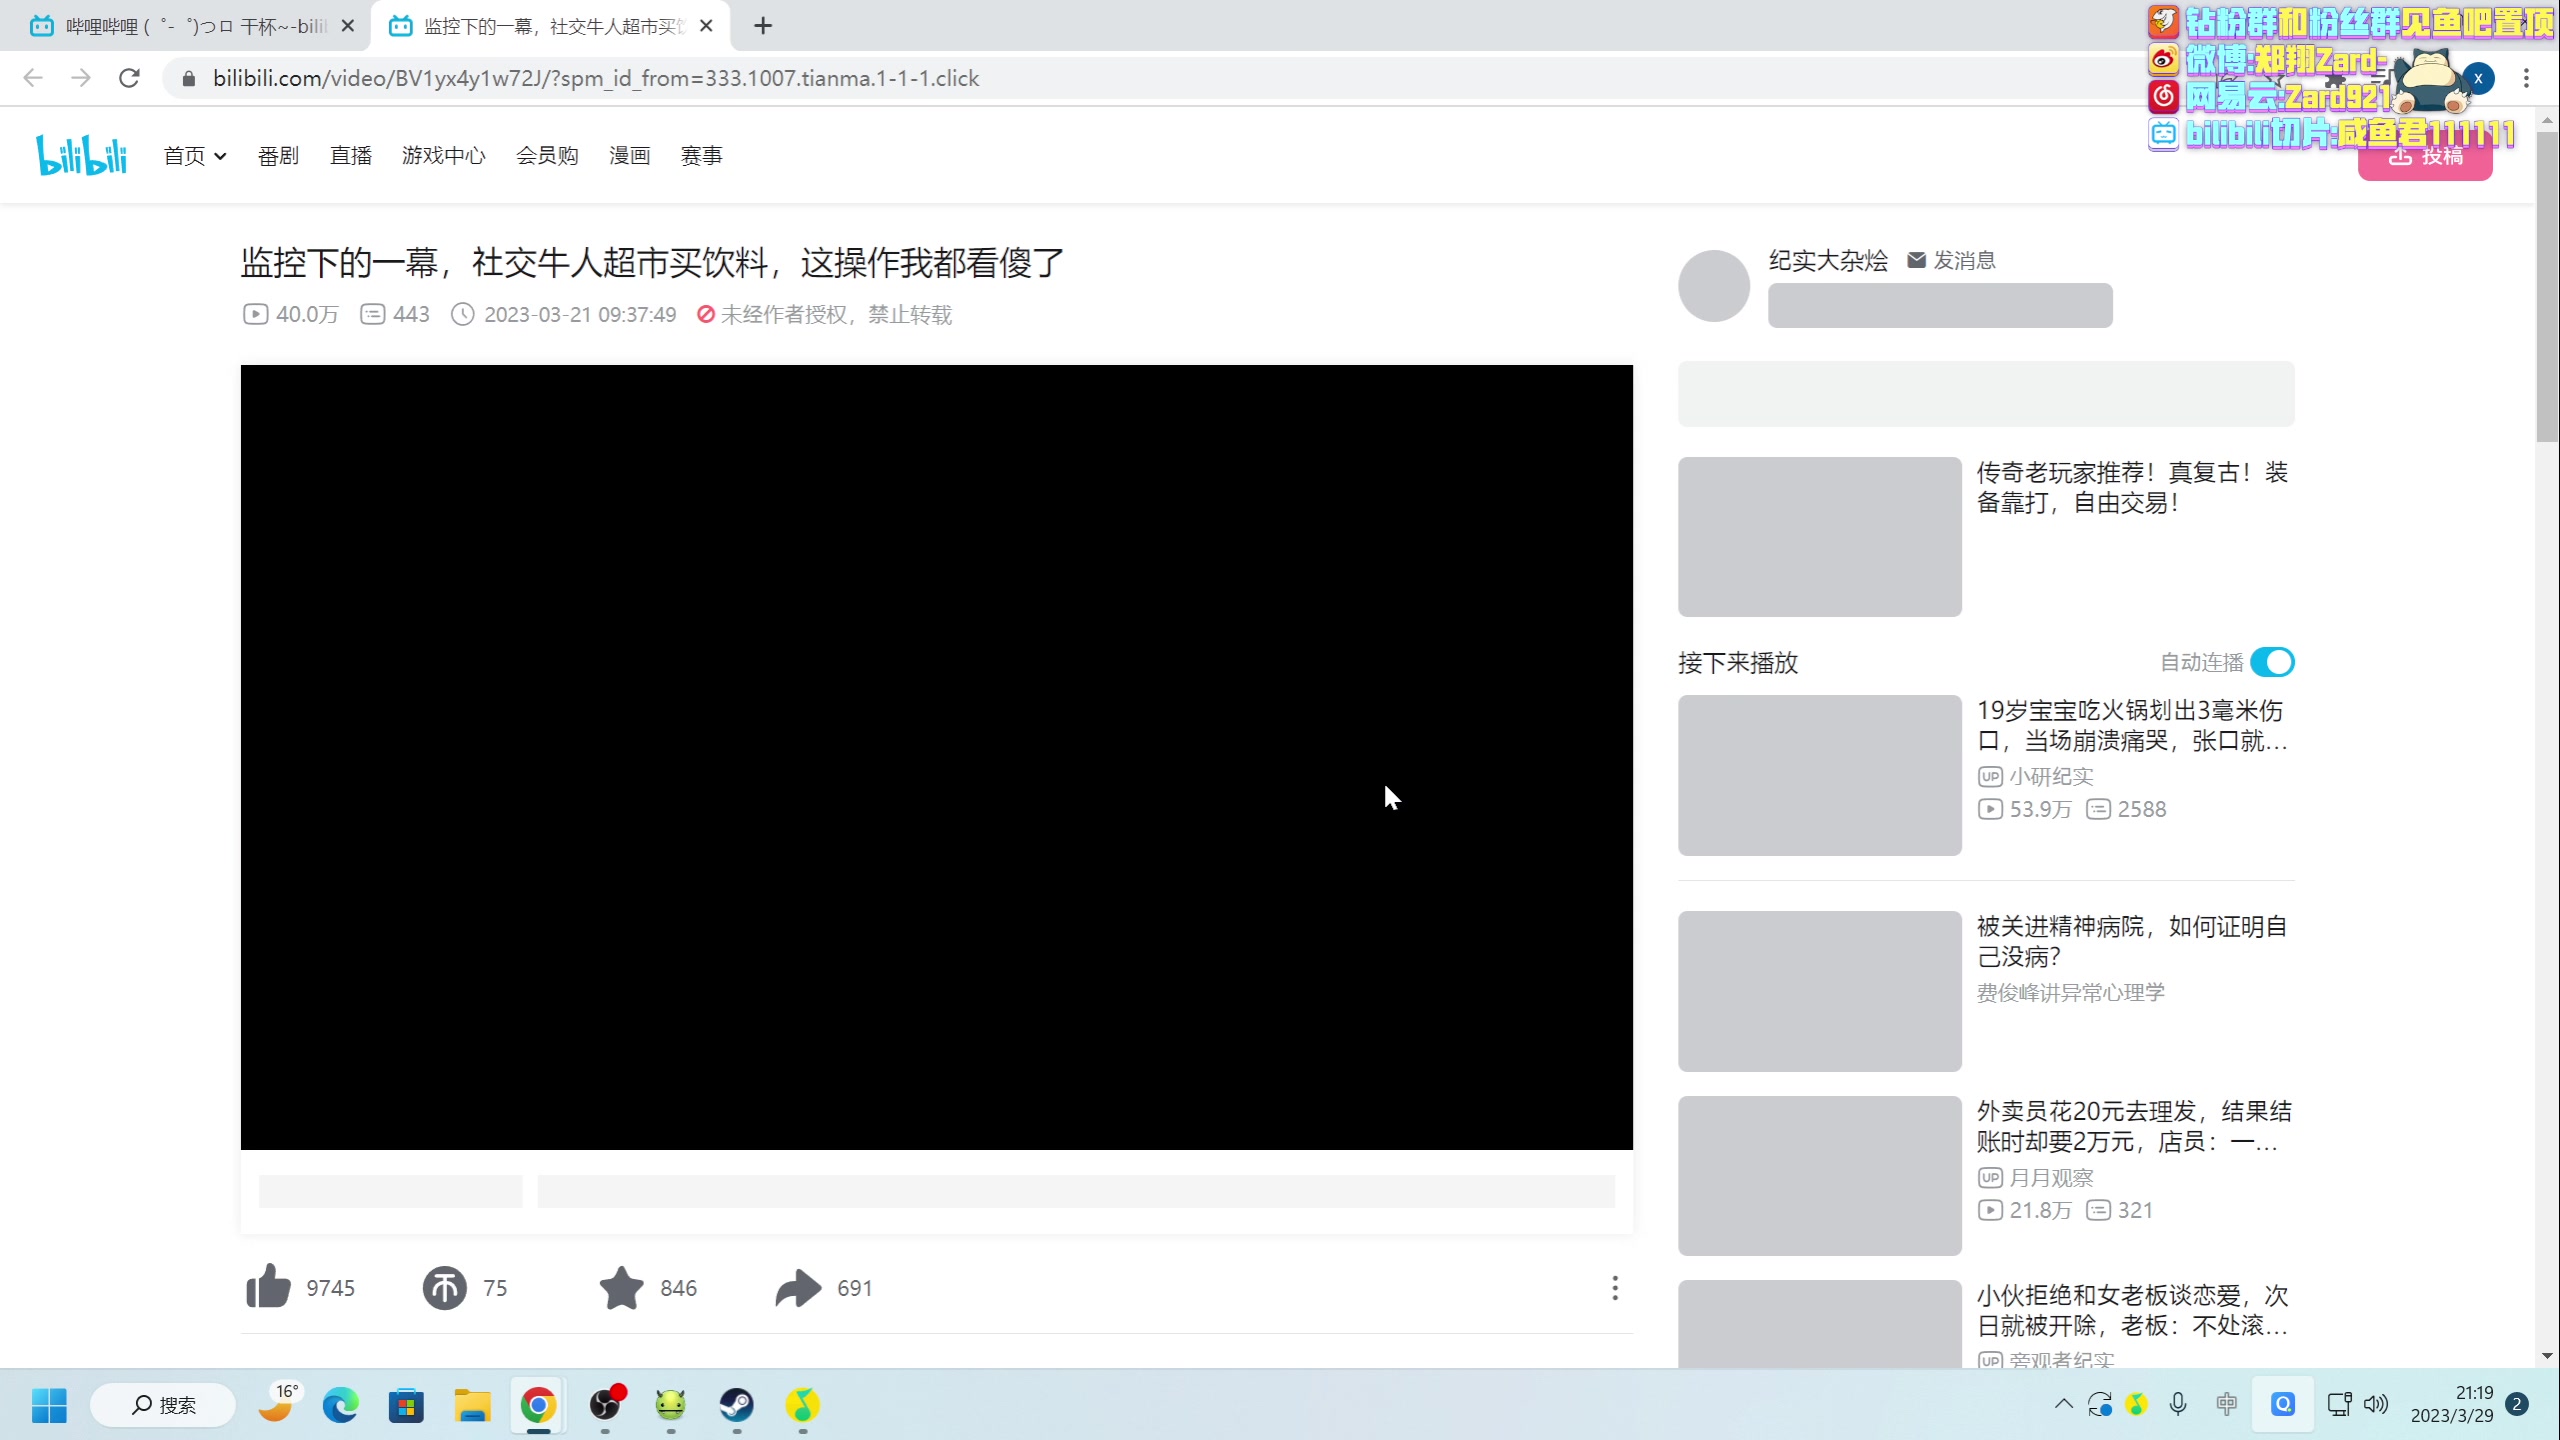This screenshot has width=2560, height=1440.
Task: Open the three-dot more options menu
Action: click(x=1614, y=1288)
